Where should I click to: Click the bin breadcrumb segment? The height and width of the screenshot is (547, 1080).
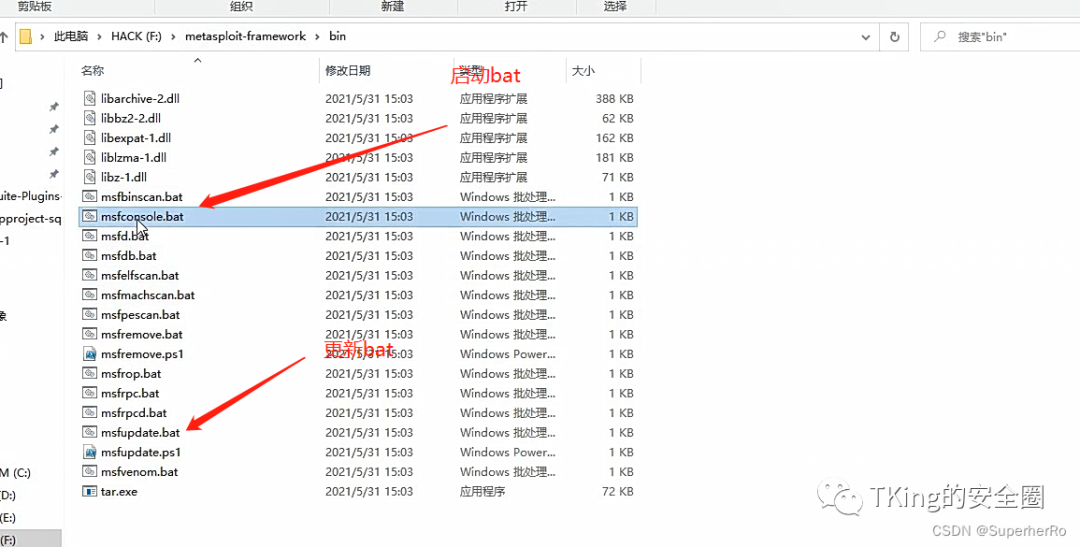coord(338,37)
